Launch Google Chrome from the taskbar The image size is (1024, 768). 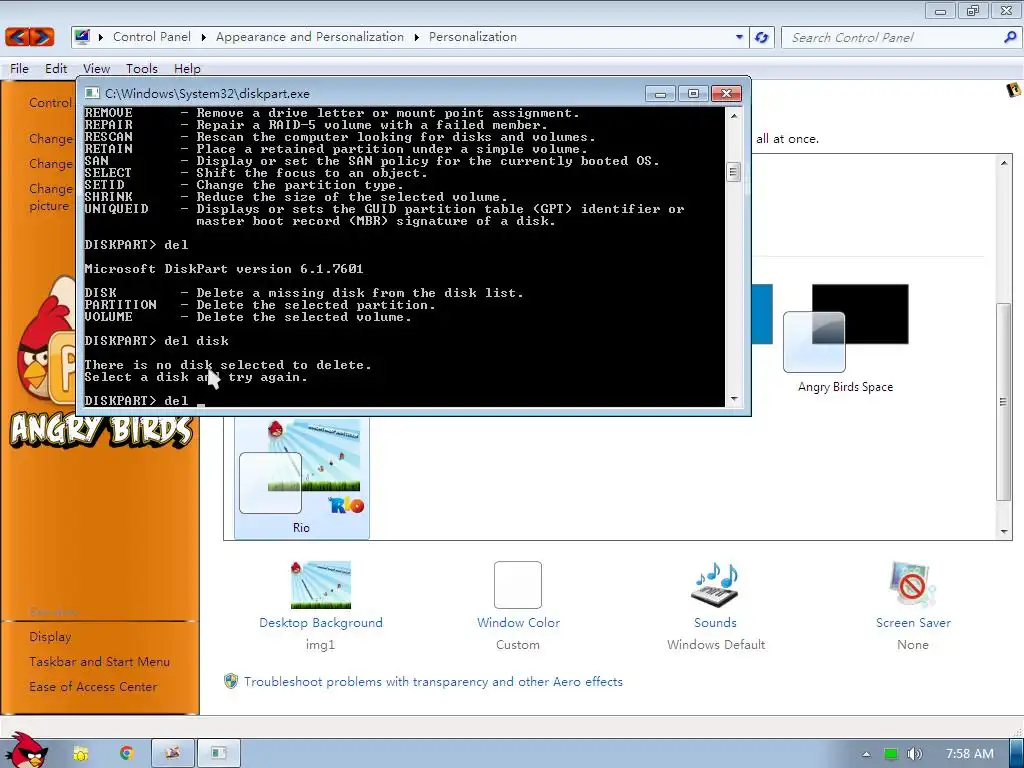click(126, 753)
